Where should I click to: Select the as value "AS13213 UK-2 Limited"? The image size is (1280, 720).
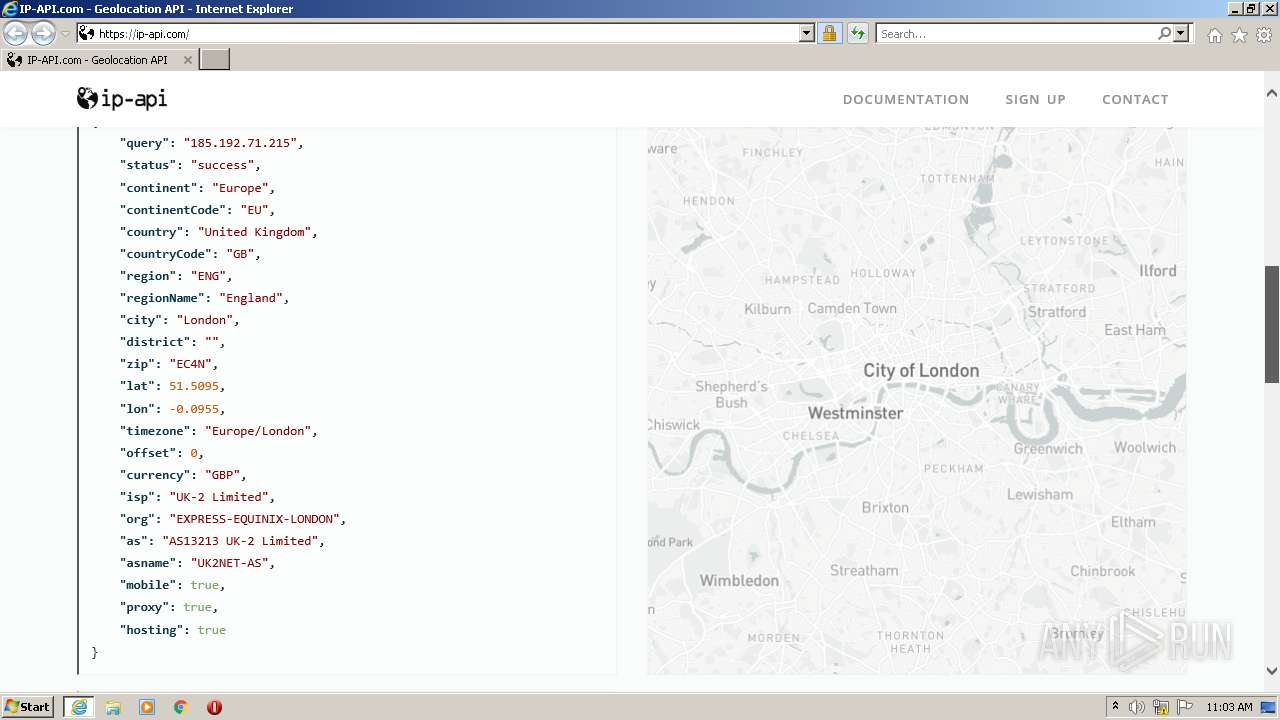click(x=240, y=540)
